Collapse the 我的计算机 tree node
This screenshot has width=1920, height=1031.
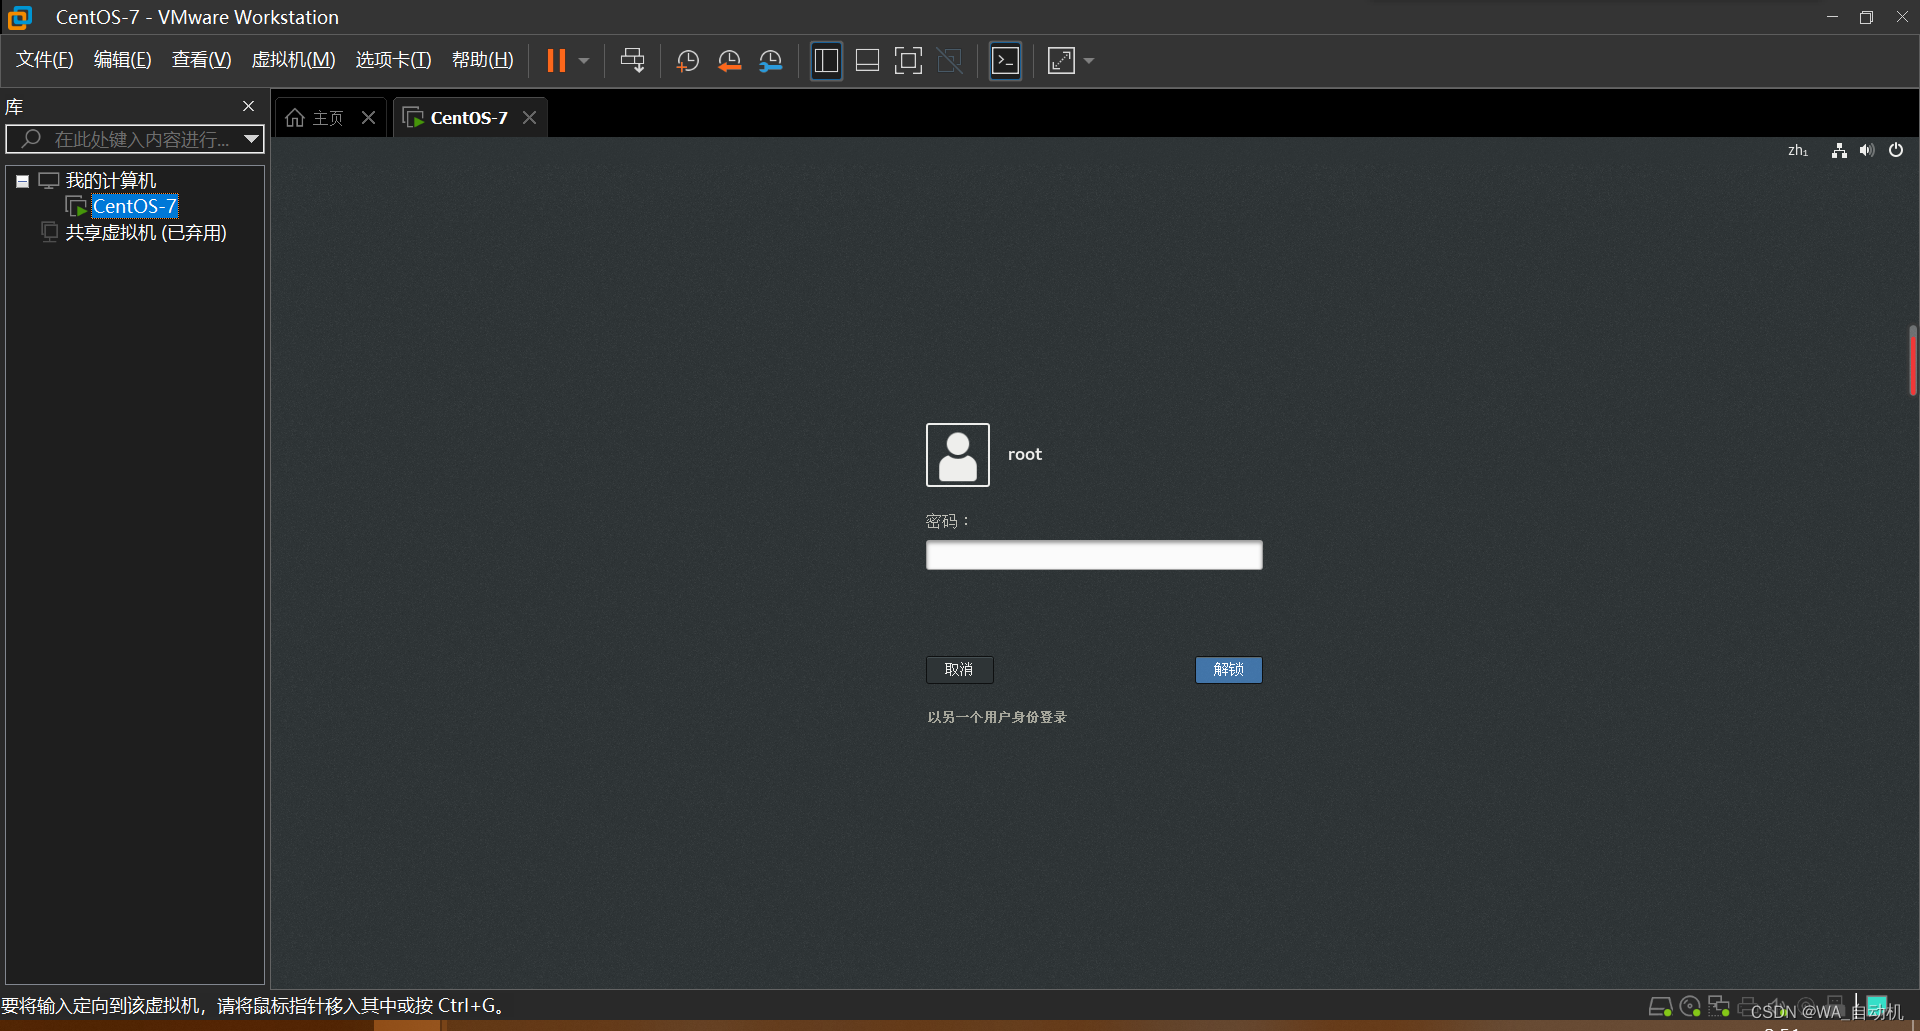coord(22,181)
